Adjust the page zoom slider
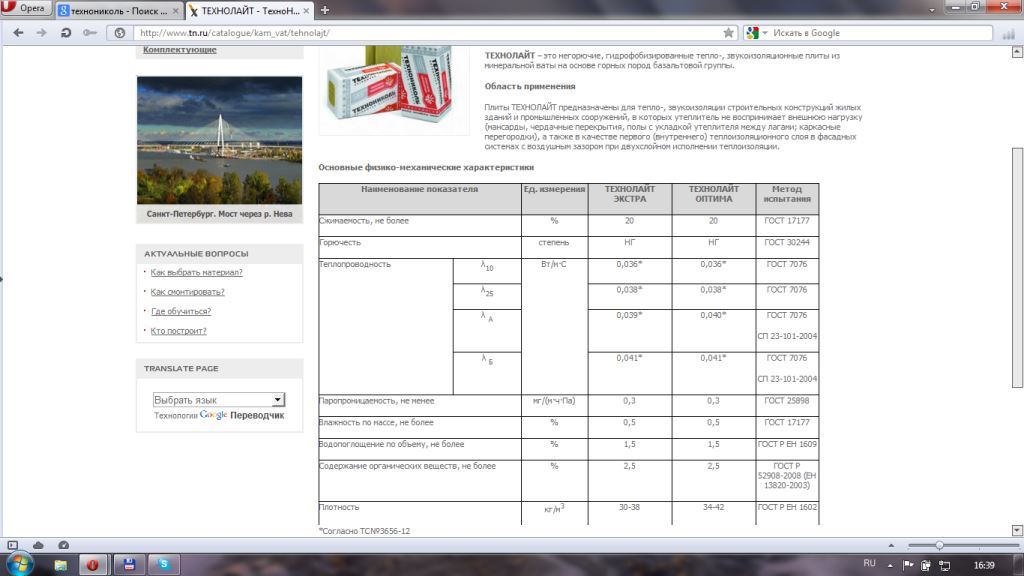 click(x=938, y=545)
